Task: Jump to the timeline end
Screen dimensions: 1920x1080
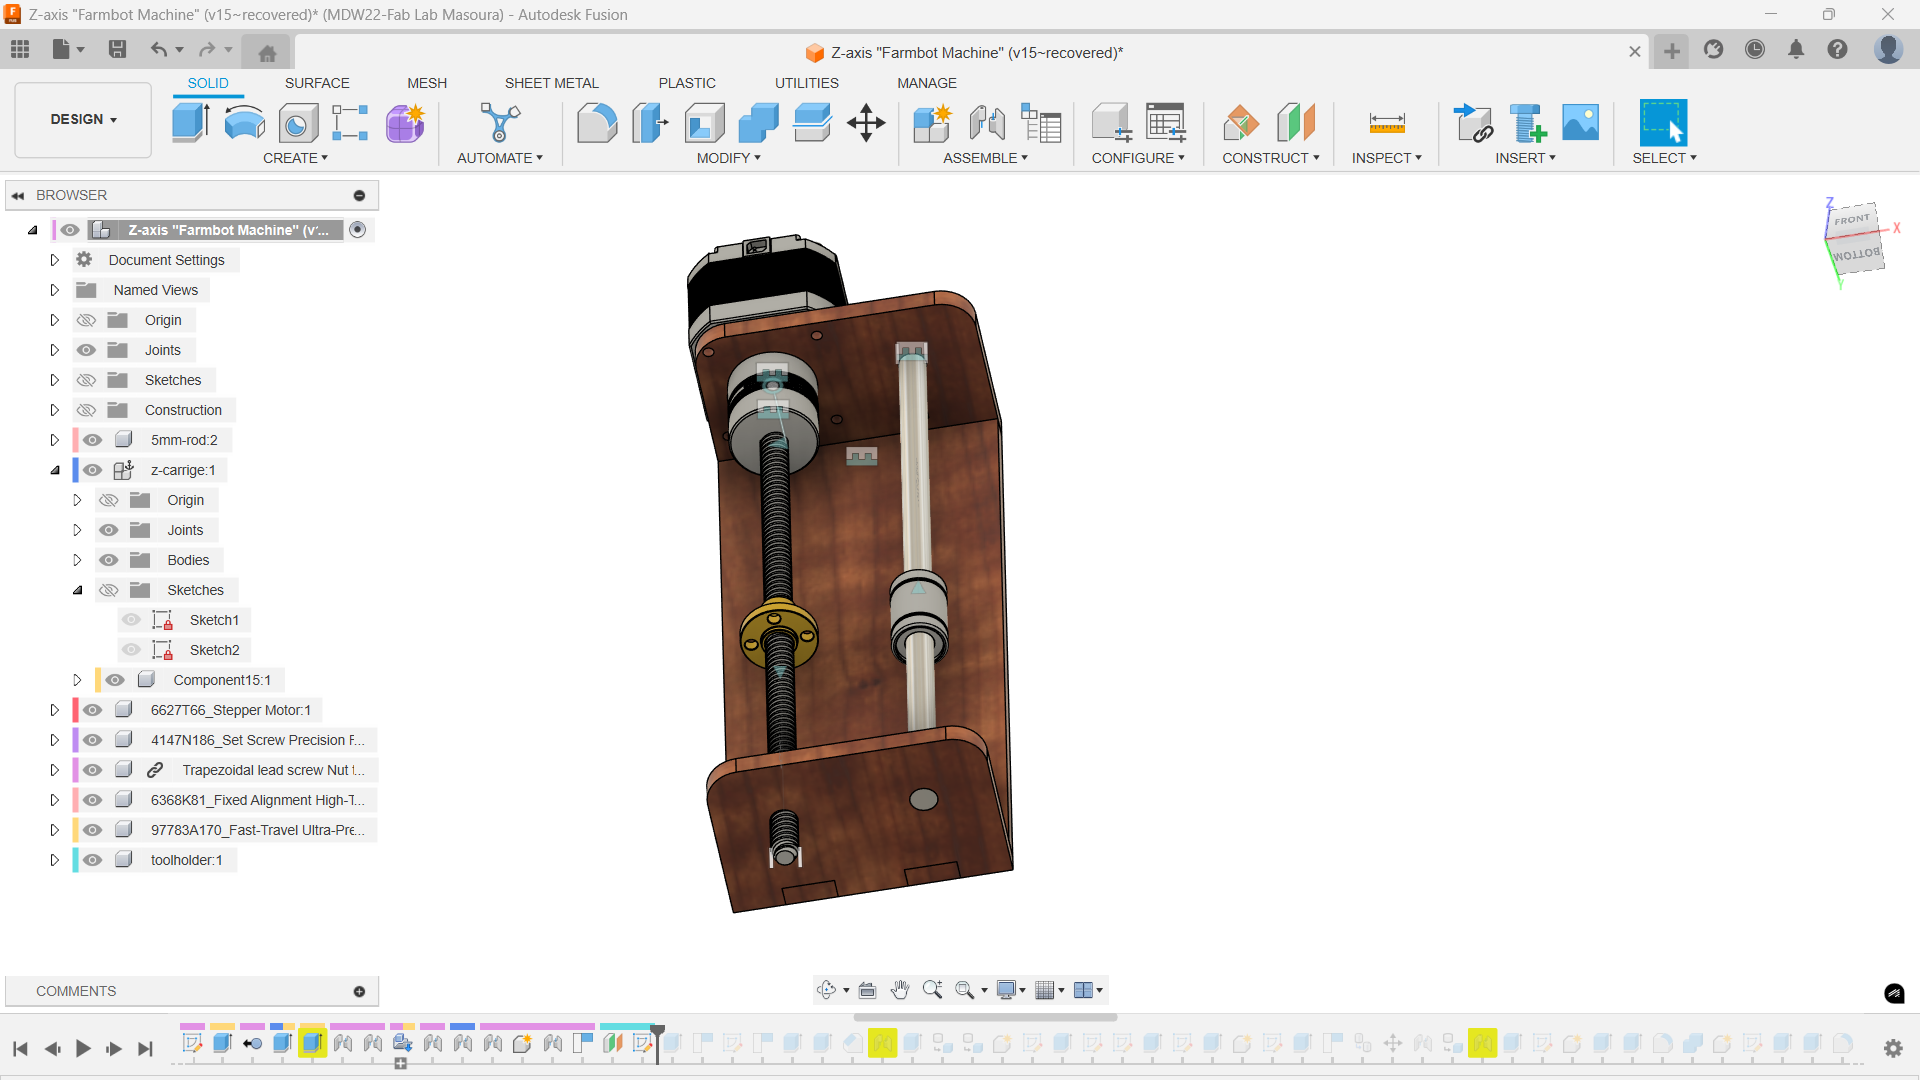Action: (x=145, y=1048)
